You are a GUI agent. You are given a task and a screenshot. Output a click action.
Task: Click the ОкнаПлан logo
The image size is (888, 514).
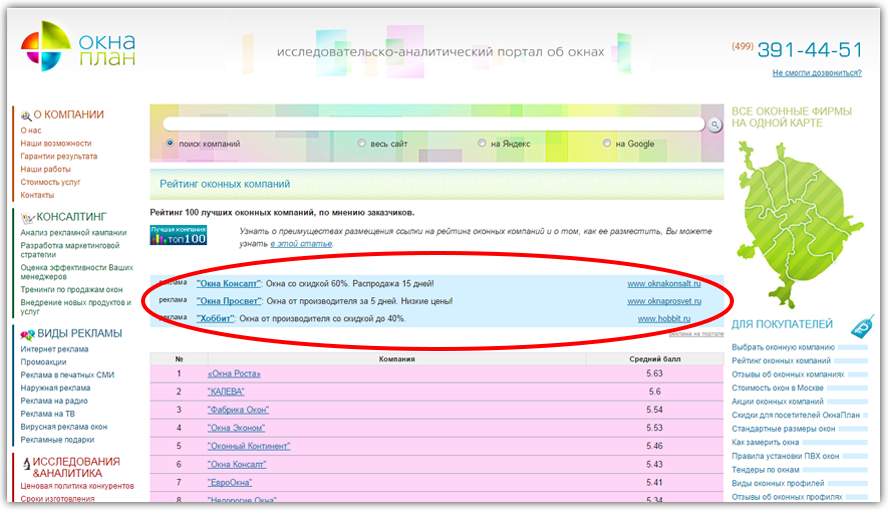point(77,48)
